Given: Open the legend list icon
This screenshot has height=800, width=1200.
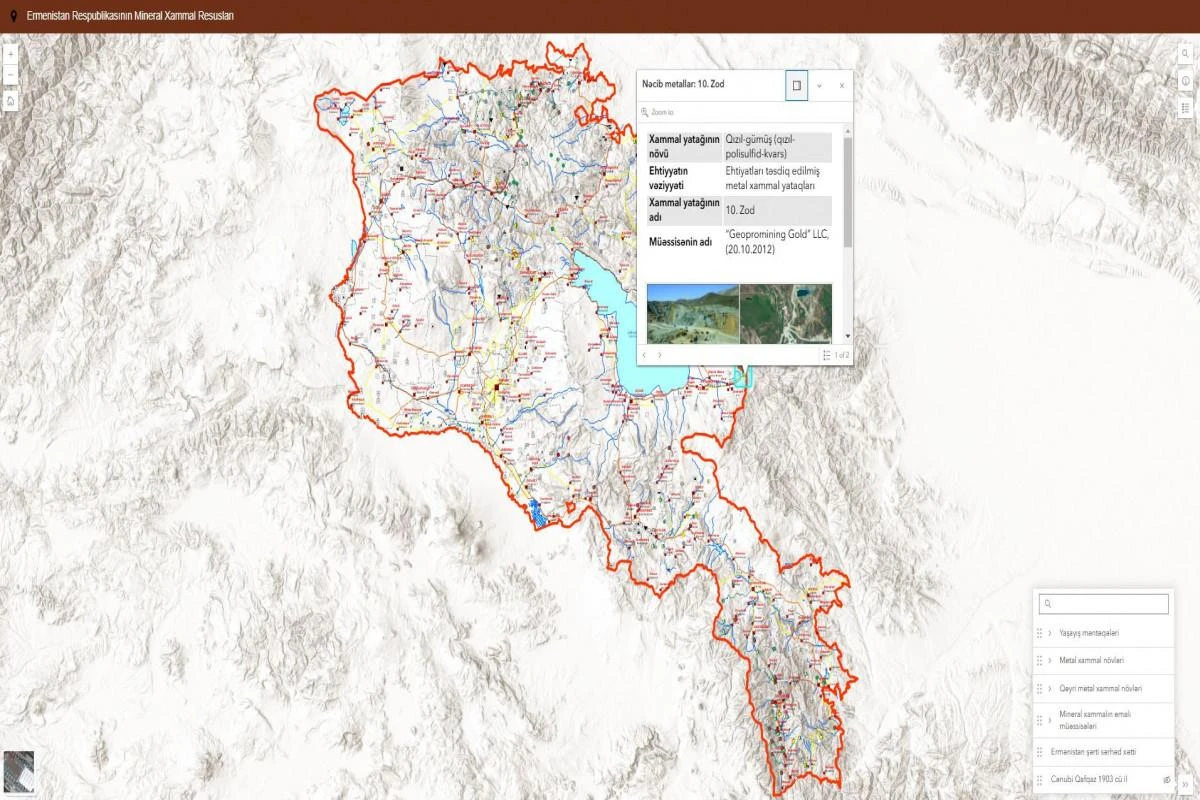Looking at the screenshot, I should pyautogui.click(x=1185, y=107).
